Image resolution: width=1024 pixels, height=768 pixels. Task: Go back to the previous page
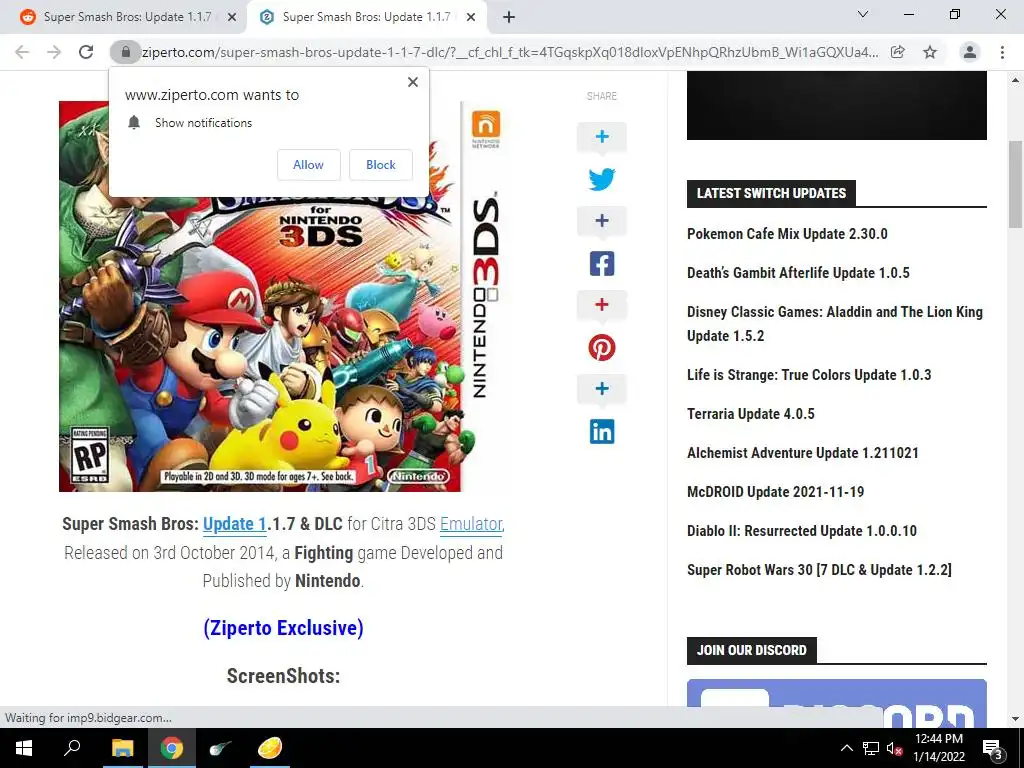(22, 52)
